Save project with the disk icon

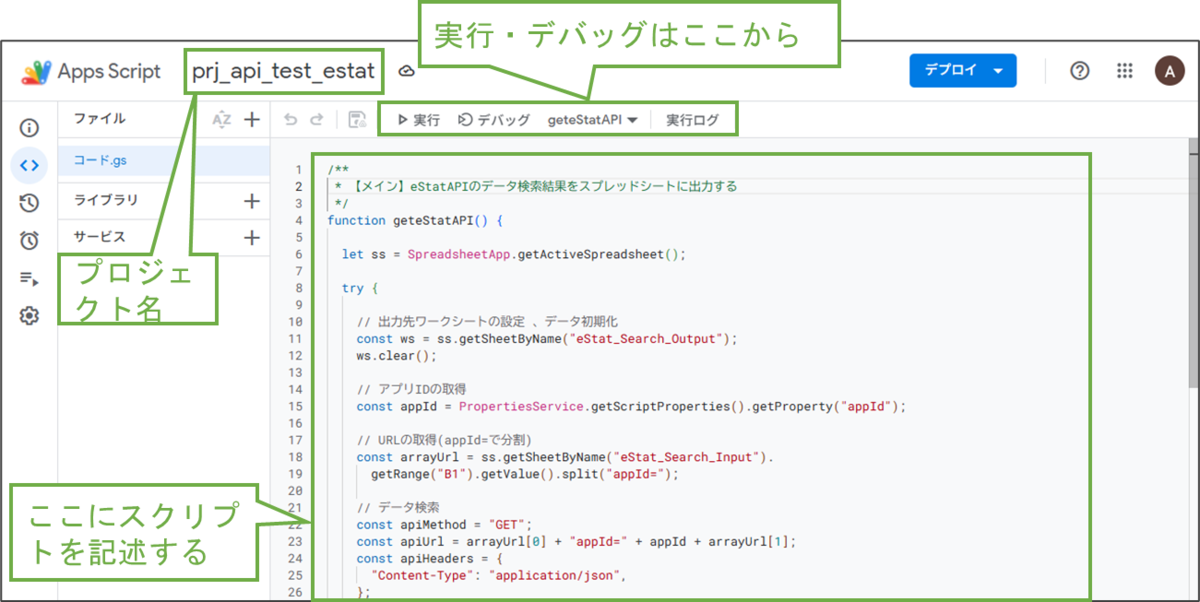click(x=357, y=119)
